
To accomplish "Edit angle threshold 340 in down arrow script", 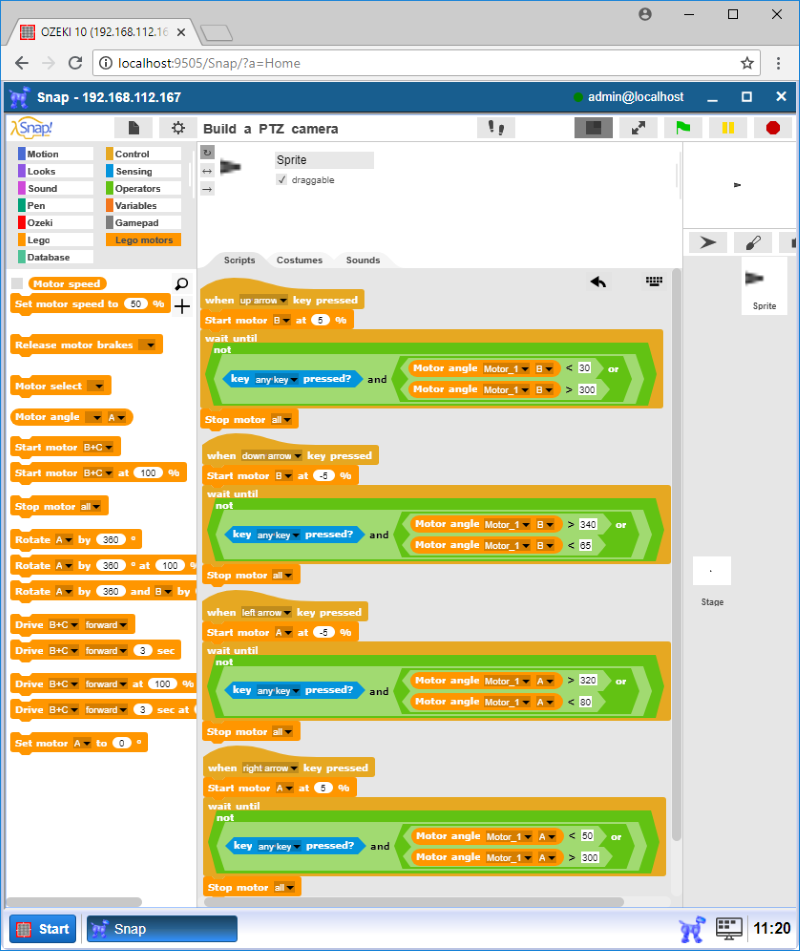I will click(587, 525).
